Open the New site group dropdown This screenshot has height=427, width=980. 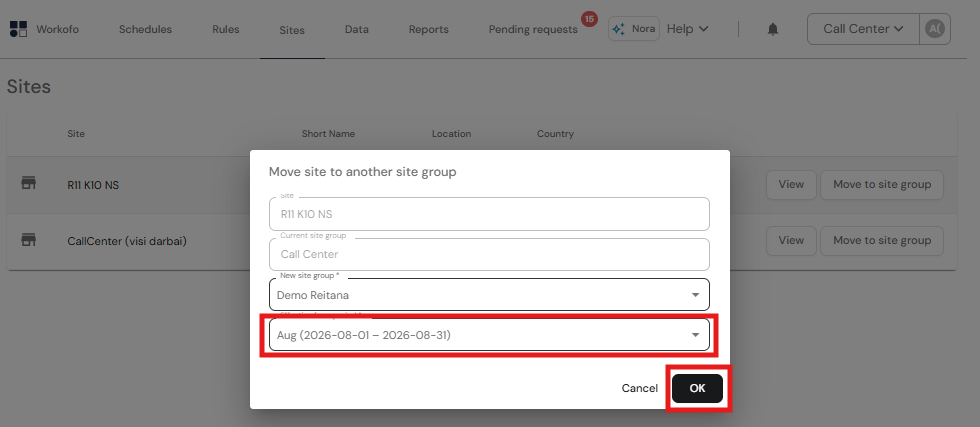click(x=489, y=294)
